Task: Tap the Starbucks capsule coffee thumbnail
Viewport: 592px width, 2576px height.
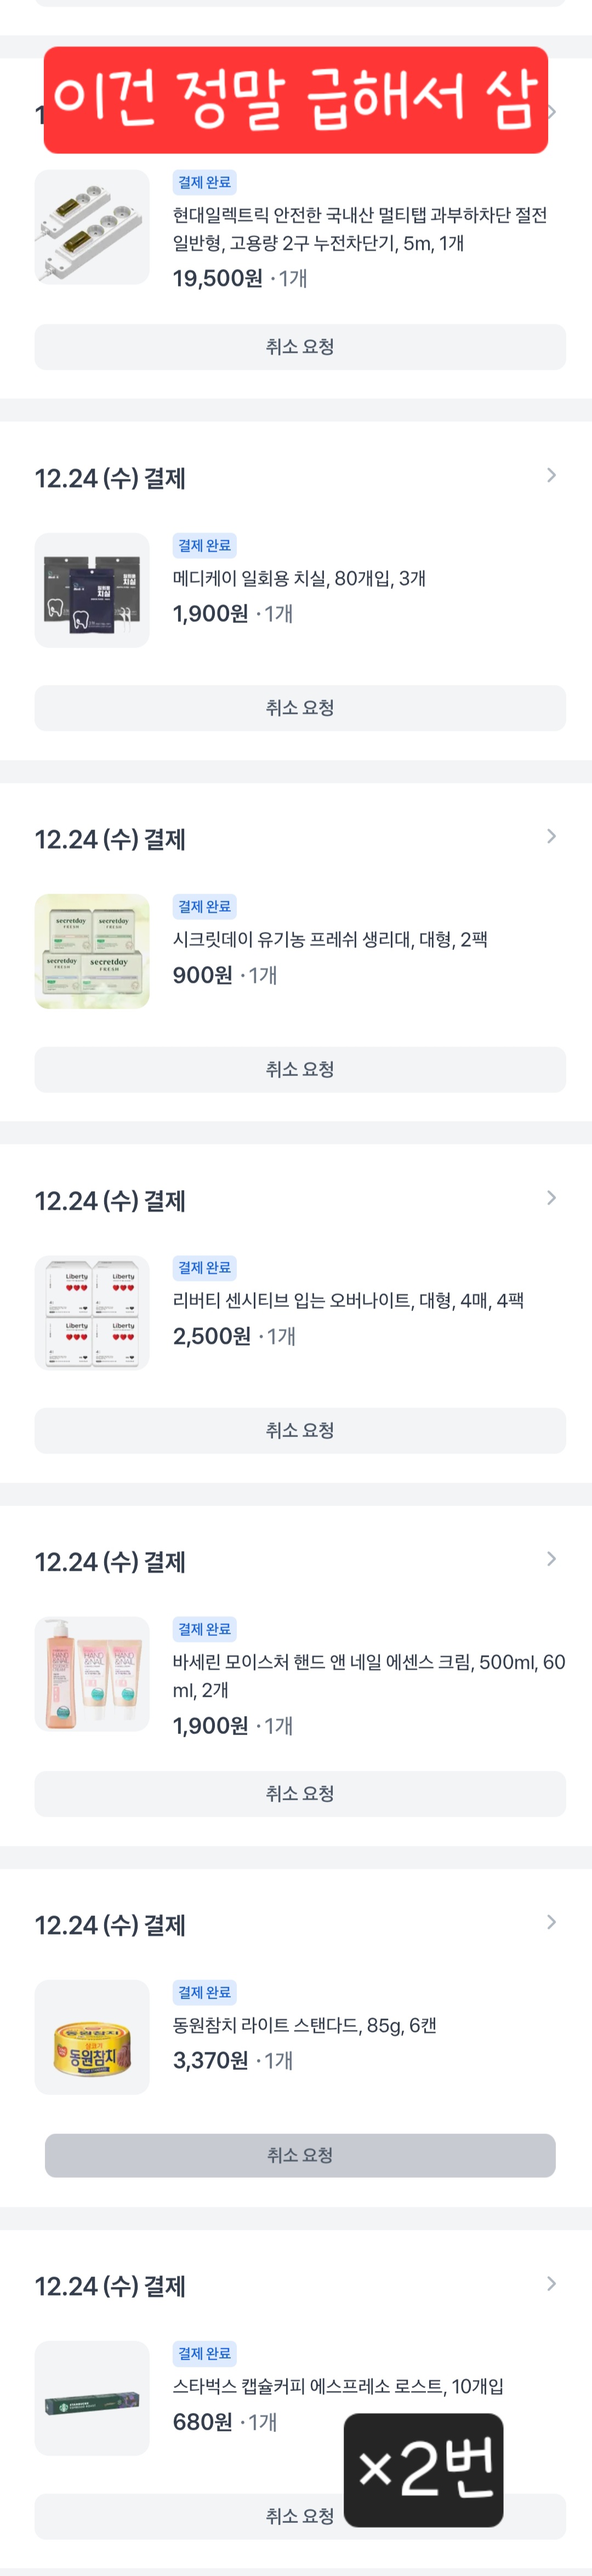Action: click(x=92, y=2398)
